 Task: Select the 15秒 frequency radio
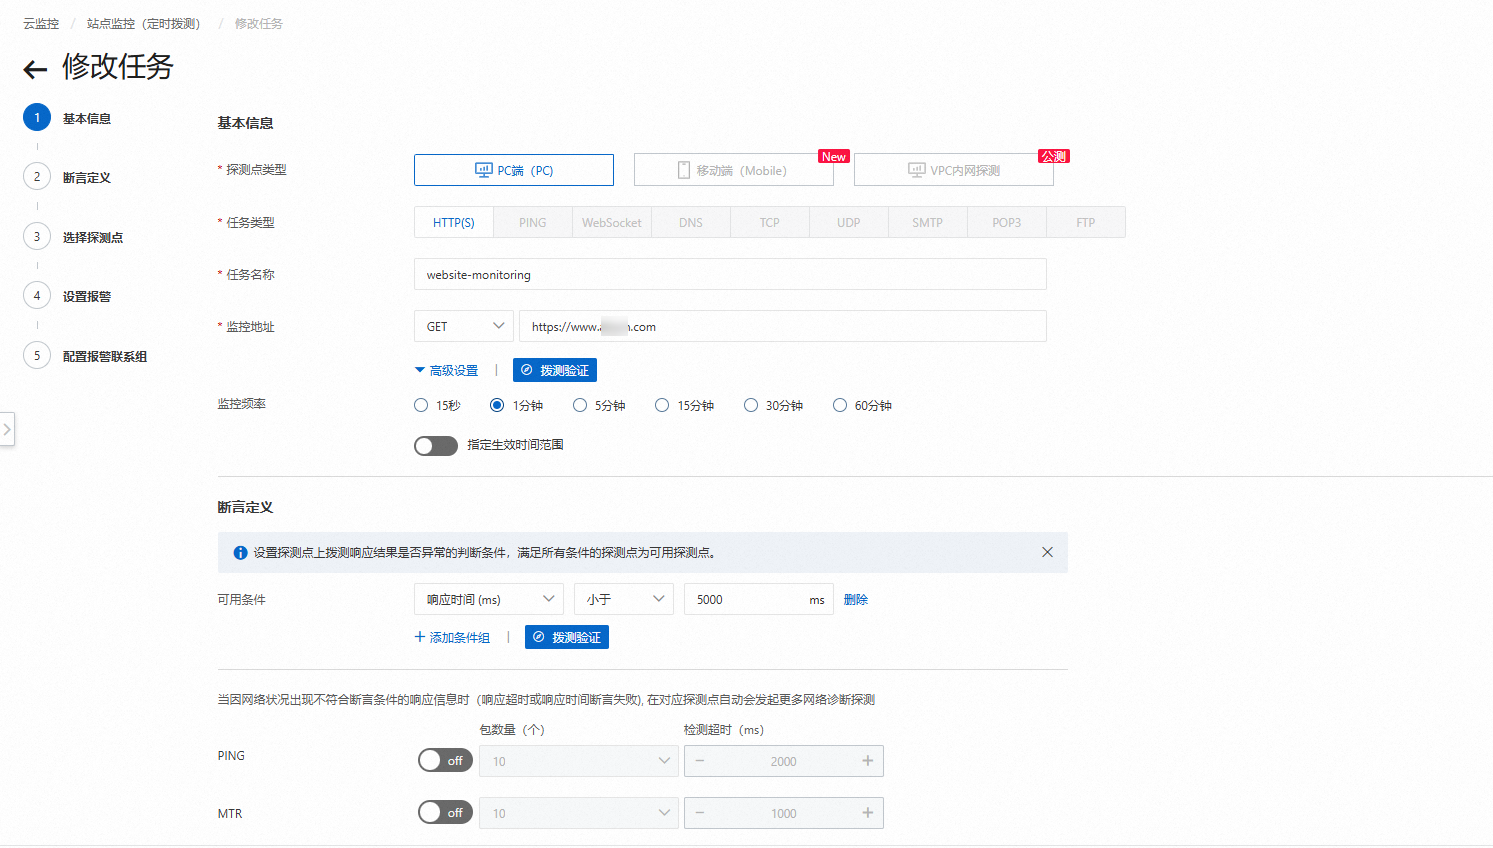(421, 405)
